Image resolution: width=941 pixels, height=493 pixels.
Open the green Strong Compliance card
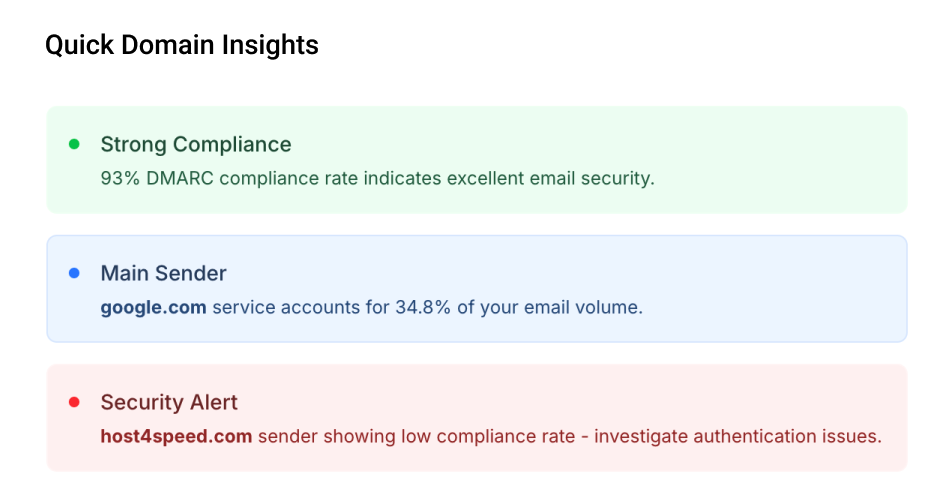(477, 160)
